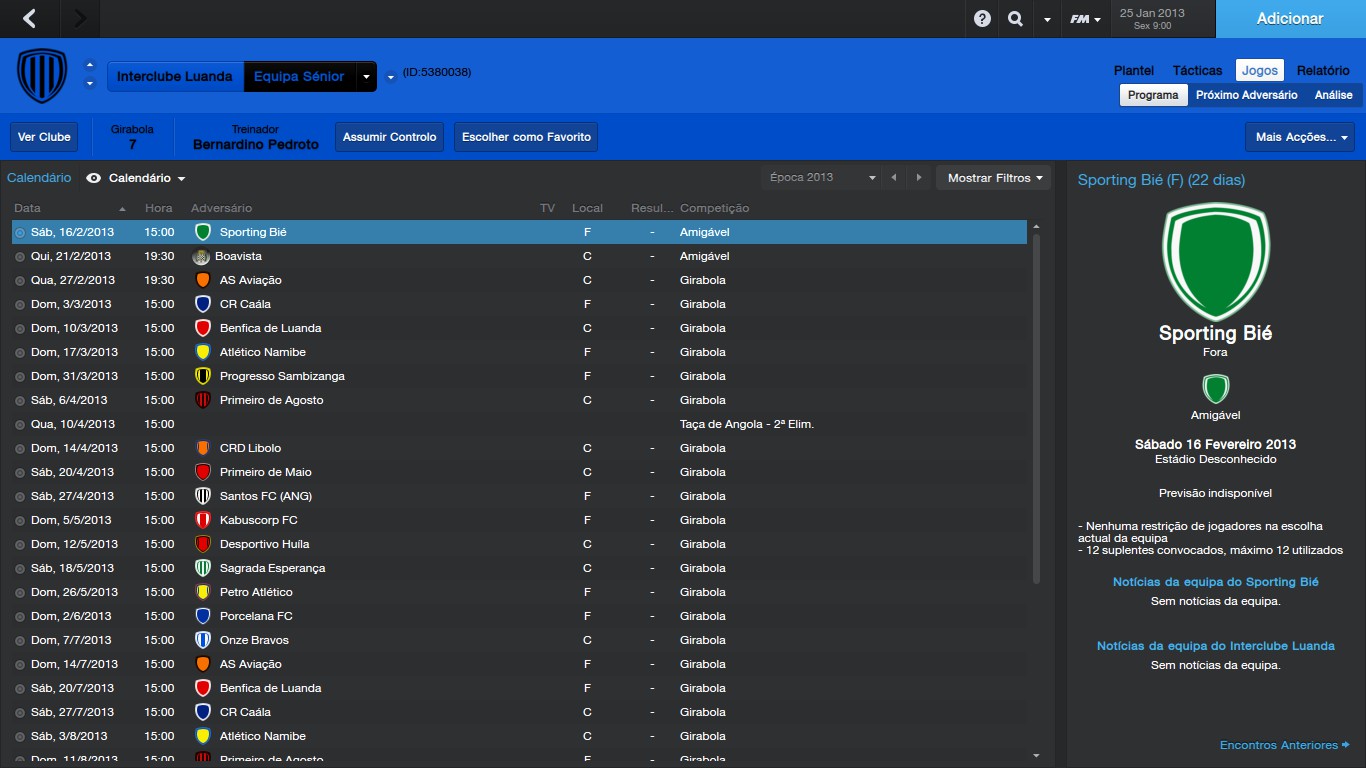Open the Época 2013 season selector
The height and width of the screenshot is (768, 1366).
coord(821,177)
